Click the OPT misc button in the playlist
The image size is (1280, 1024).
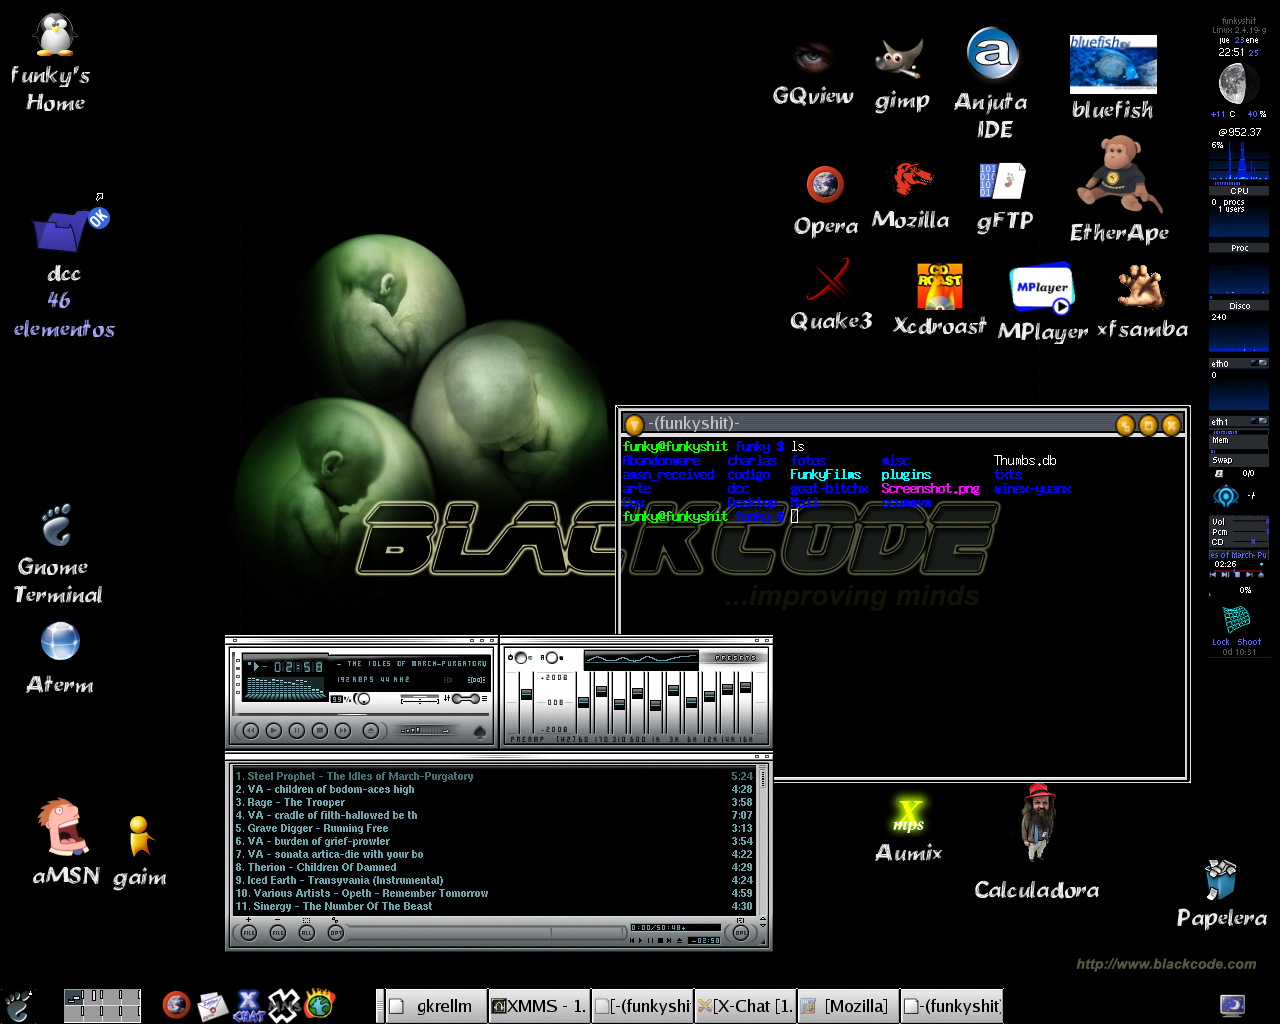[336, 933]
